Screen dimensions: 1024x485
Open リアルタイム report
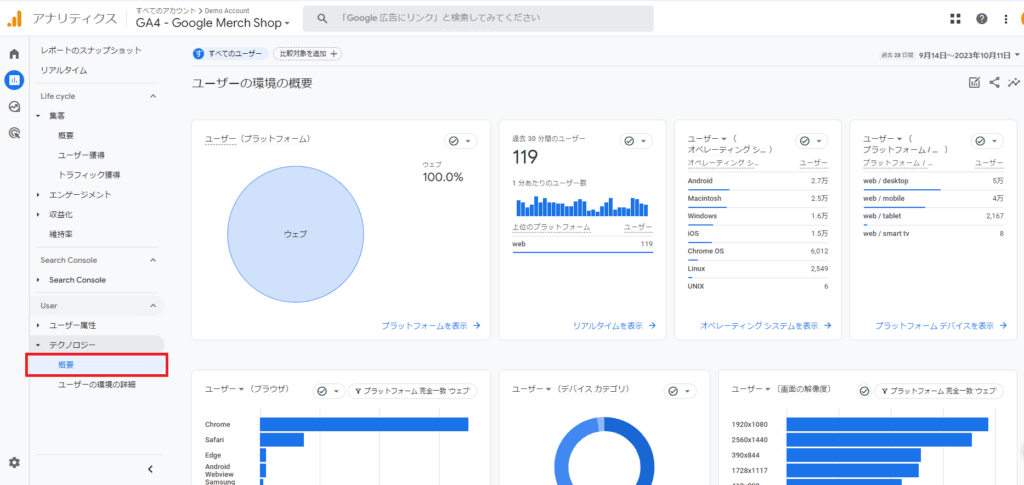64,70
